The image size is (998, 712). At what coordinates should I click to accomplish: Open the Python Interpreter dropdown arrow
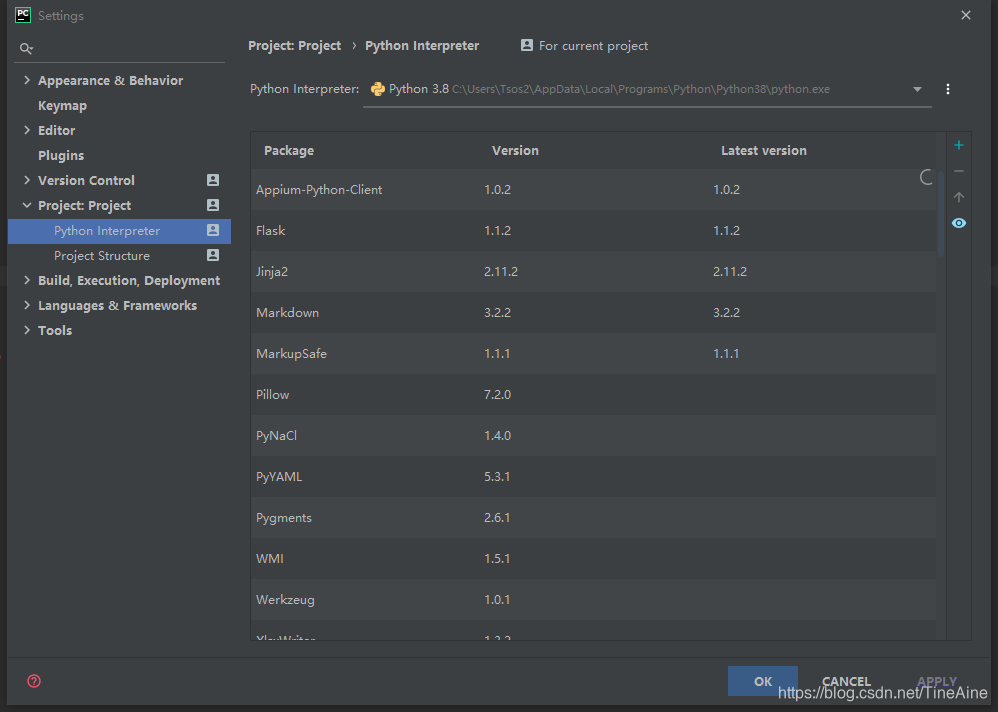click(x=917, y=89)
